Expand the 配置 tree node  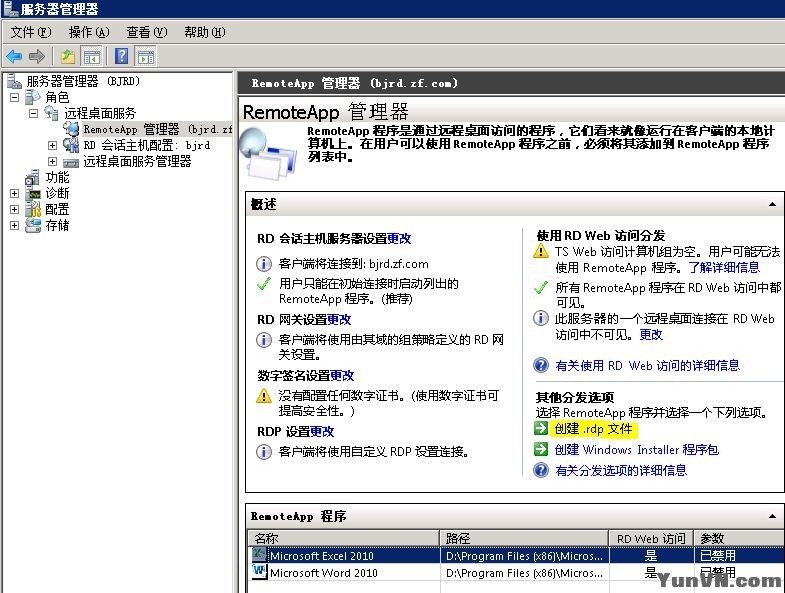15,209
